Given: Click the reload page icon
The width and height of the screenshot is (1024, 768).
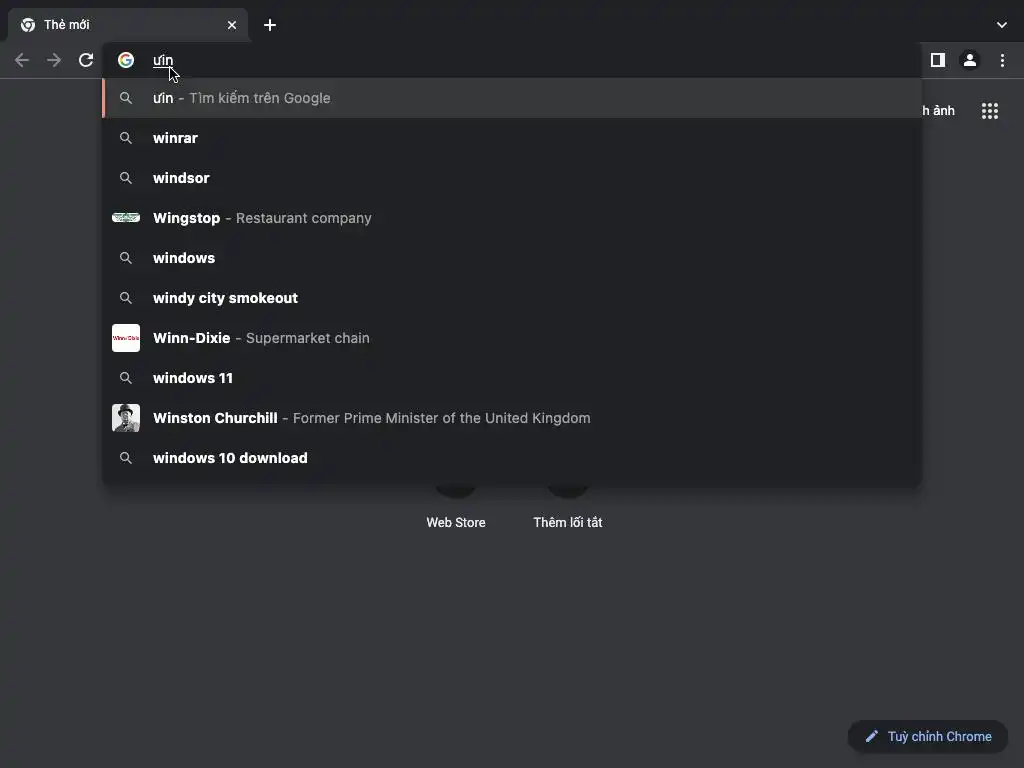Looking at the screenshot, I should [x=86, y=60].
